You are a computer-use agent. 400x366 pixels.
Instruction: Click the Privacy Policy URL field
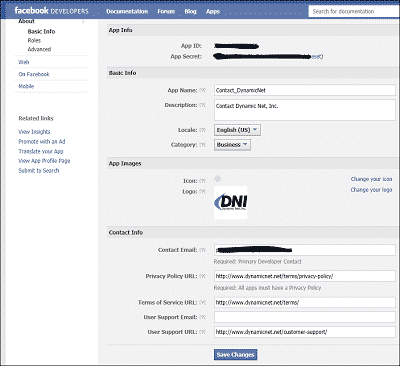tap(305, 276)
